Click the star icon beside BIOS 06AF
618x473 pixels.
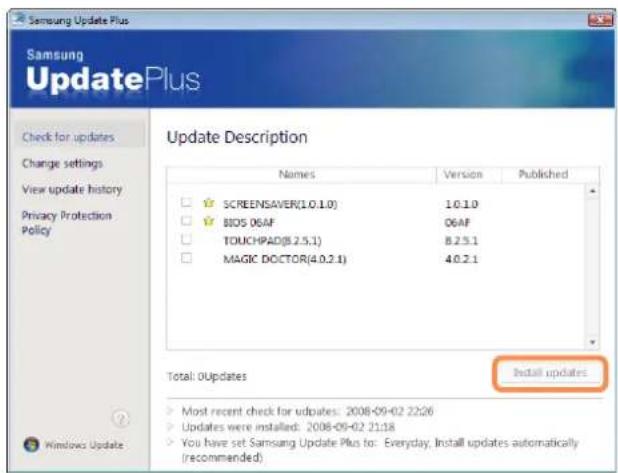point(208,222)
